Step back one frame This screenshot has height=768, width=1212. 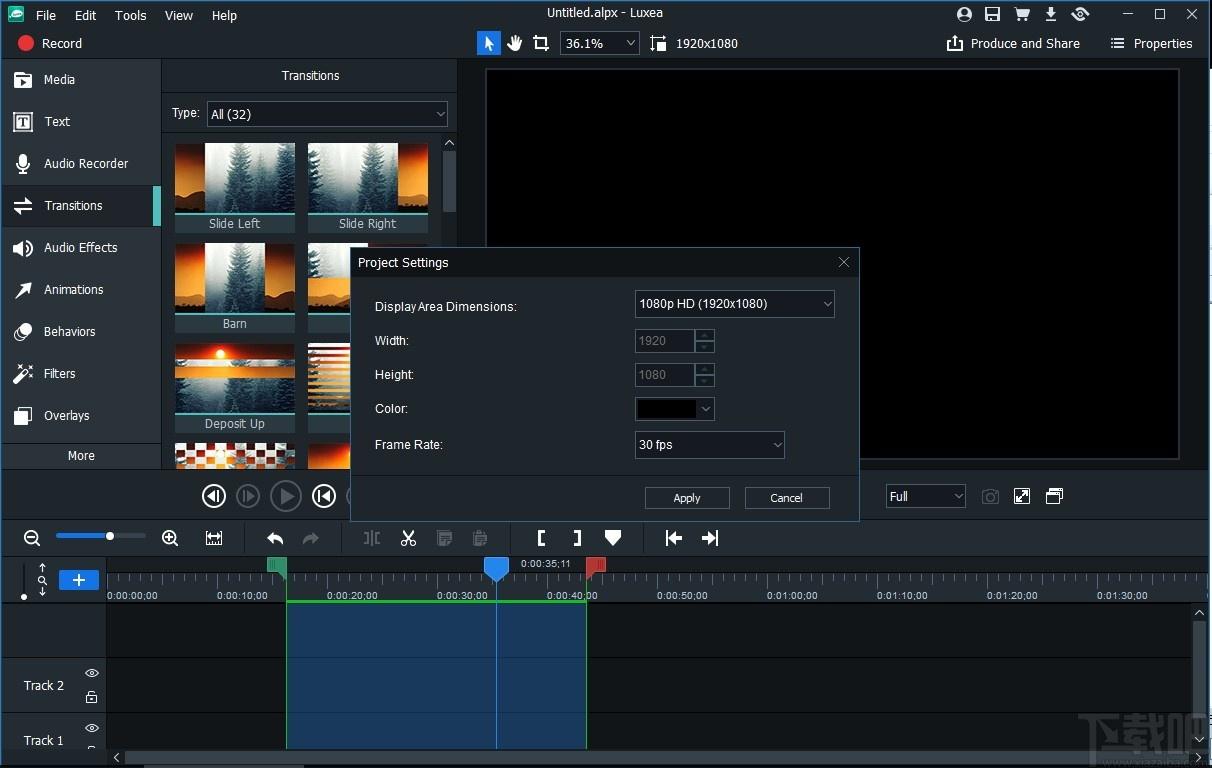tap(214, 496)
